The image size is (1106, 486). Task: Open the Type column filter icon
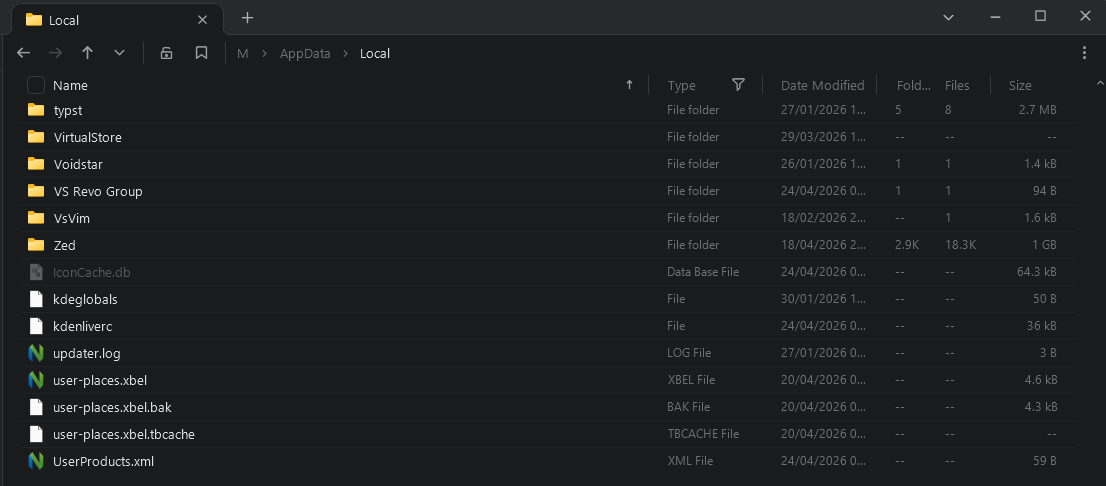[x=738, y=85]
